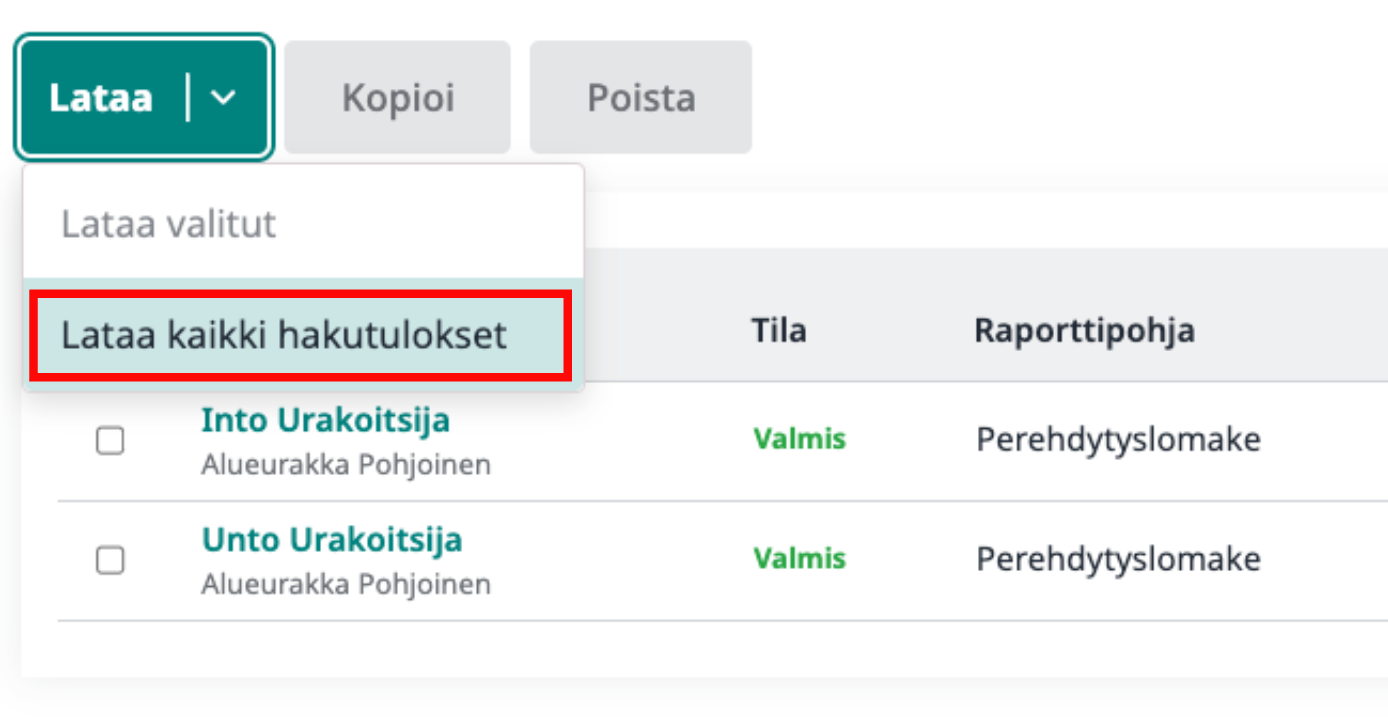This screenshot has width=1388, height=720.
Task: Tick the checkbox for Into Urakoitsija
Action: 110,440
